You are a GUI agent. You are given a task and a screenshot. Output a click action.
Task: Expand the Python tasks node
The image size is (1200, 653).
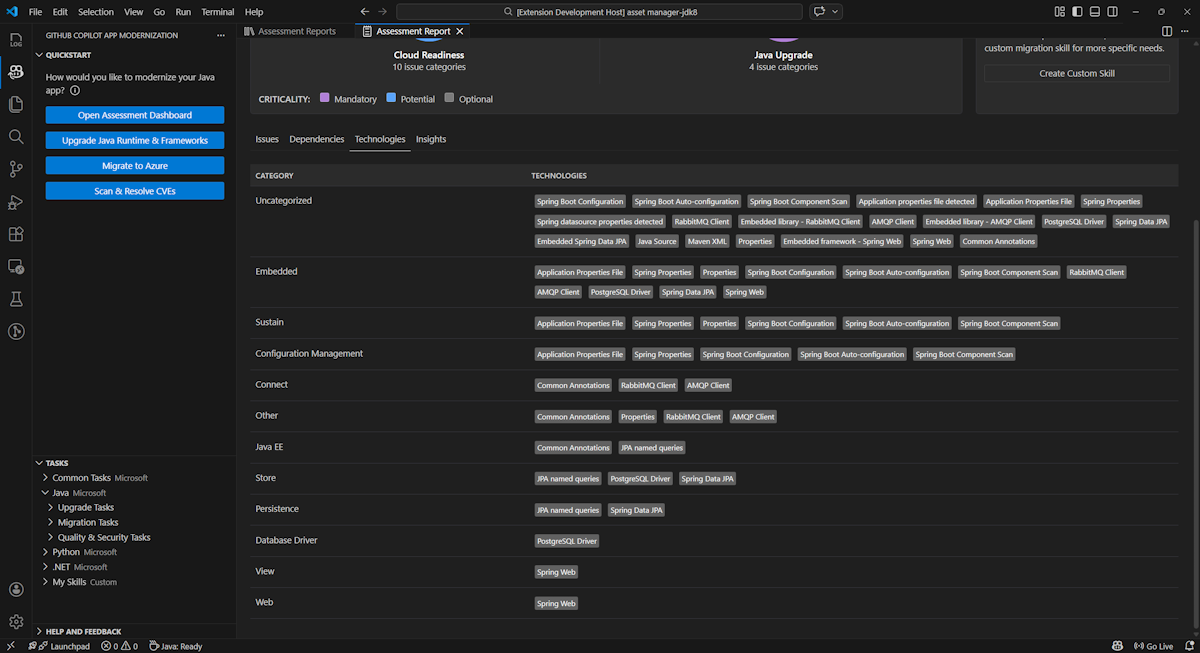tap(66, 552)
